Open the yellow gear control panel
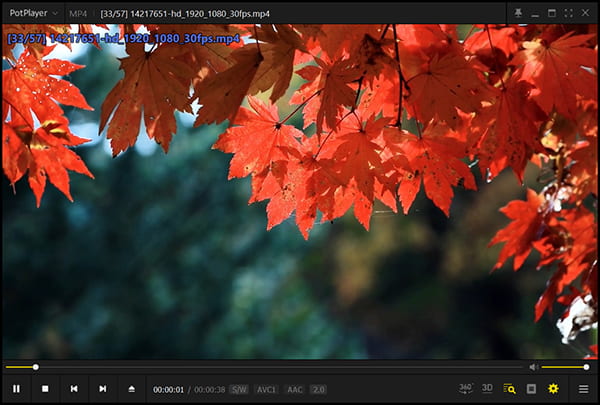The image size is (600, 405). 553,389
